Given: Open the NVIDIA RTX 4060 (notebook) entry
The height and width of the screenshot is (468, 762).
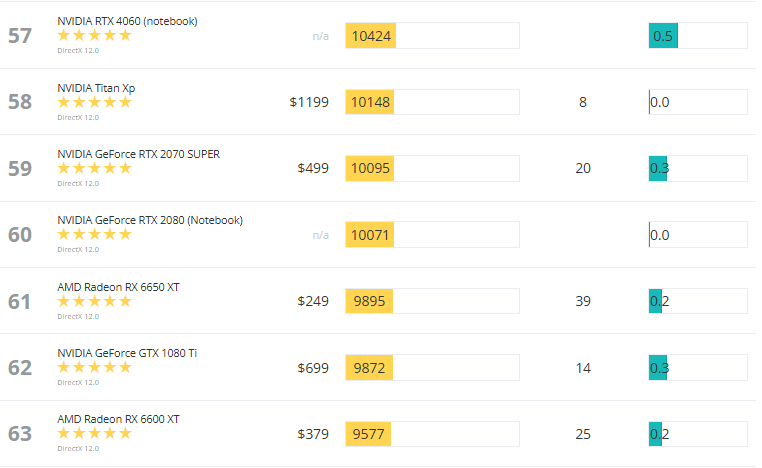Looking at the screenshot, I should click(x=127, y=21).
